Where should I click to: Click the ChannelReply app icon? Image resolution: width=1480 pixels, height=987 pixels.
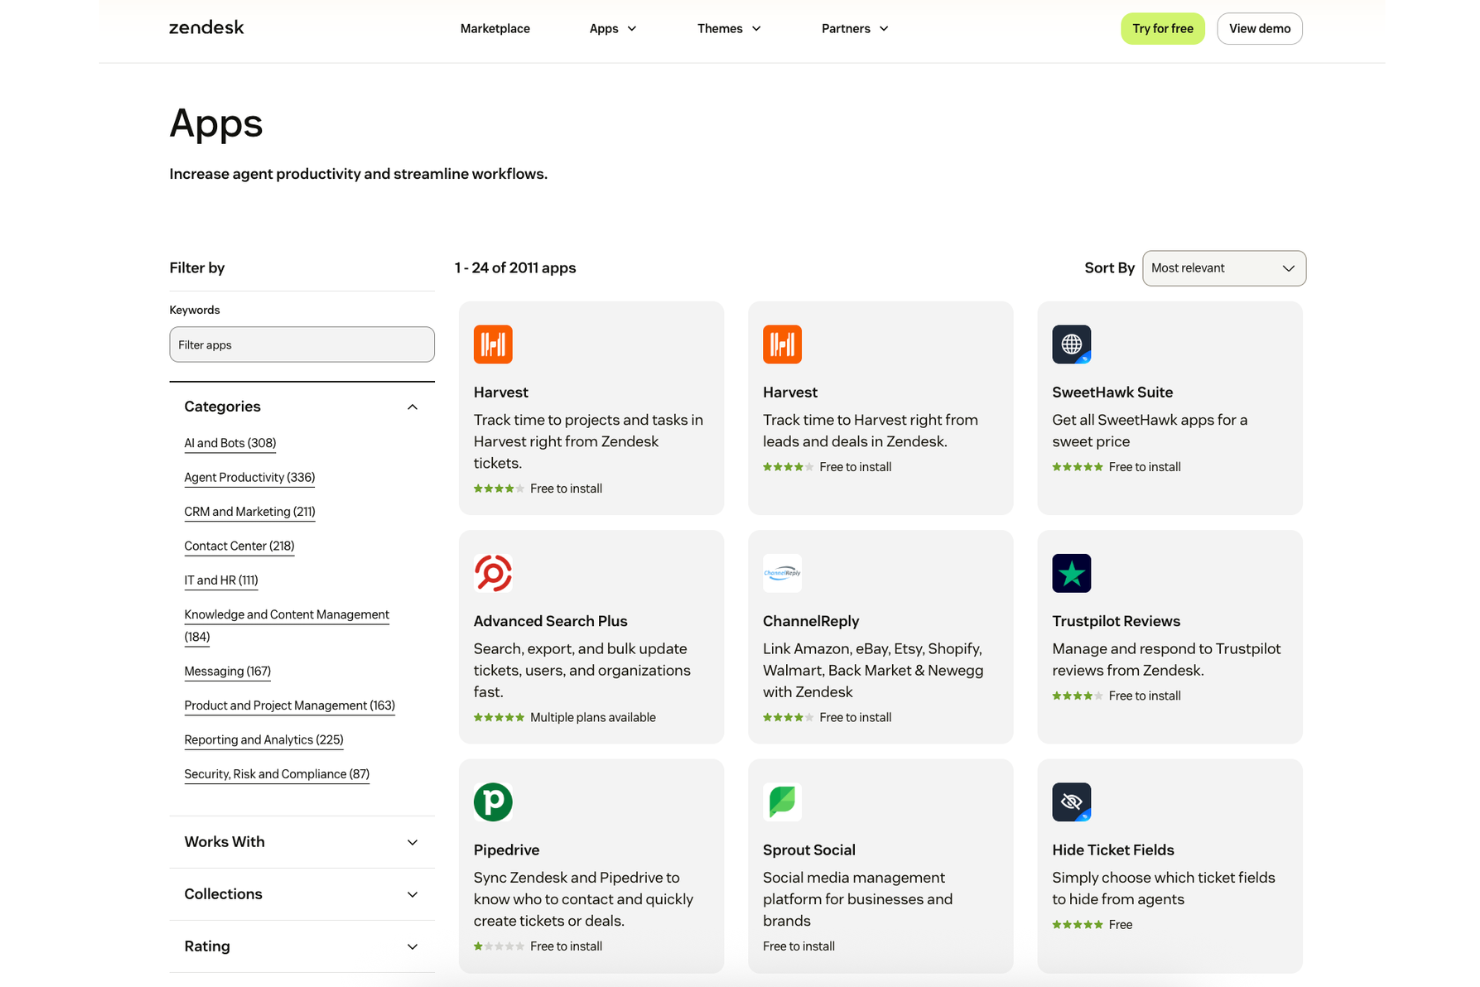pyautogui.click(x=782, y=573)
